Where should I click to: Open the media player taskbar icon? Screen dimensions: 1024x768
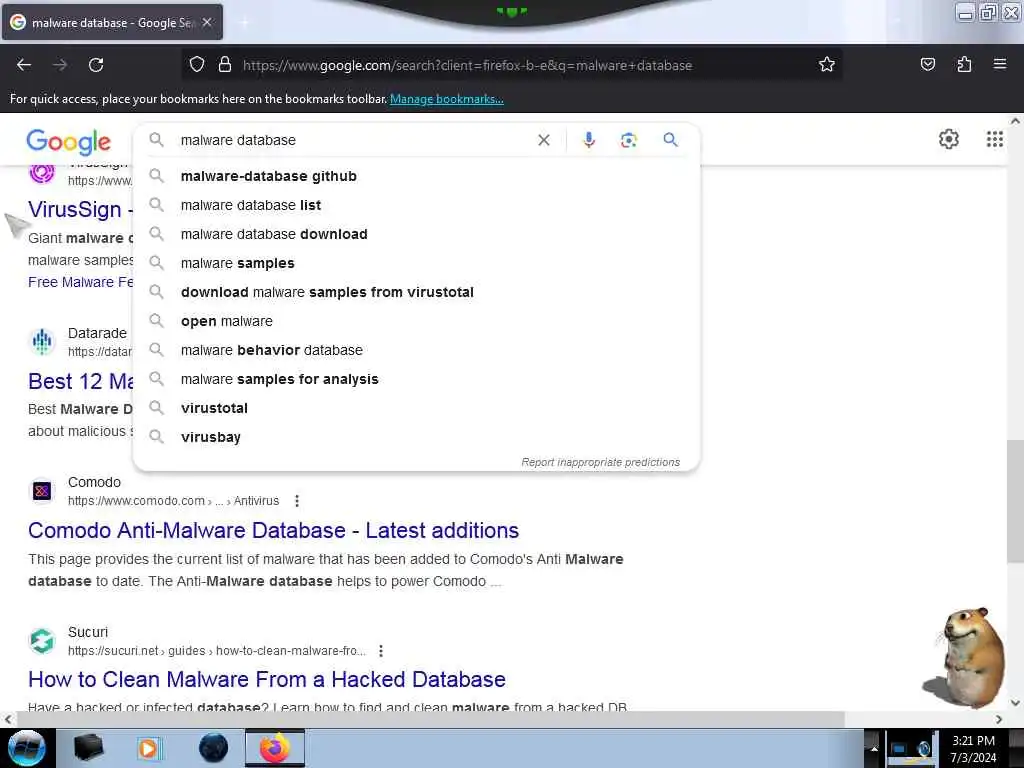[149, 748]
